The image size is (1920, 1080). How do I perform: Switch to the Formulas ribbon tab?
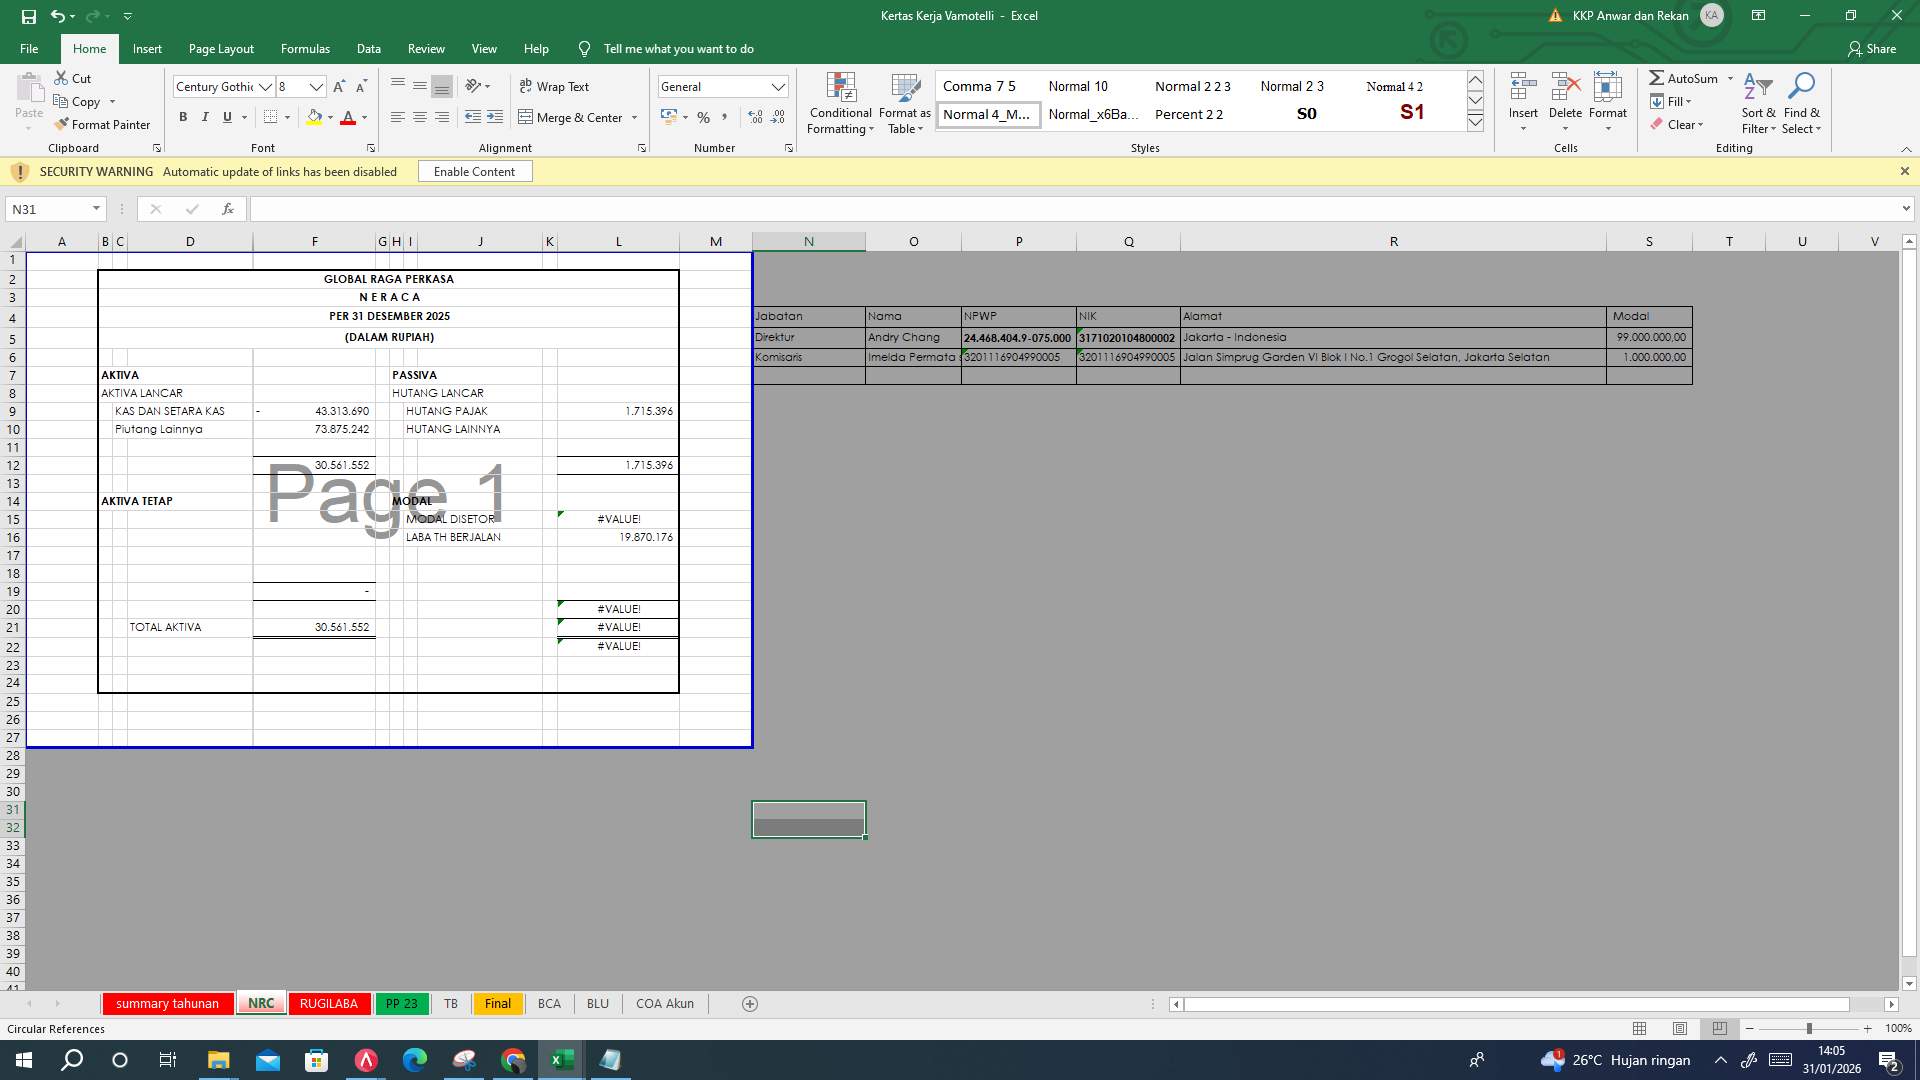point(305,48)
